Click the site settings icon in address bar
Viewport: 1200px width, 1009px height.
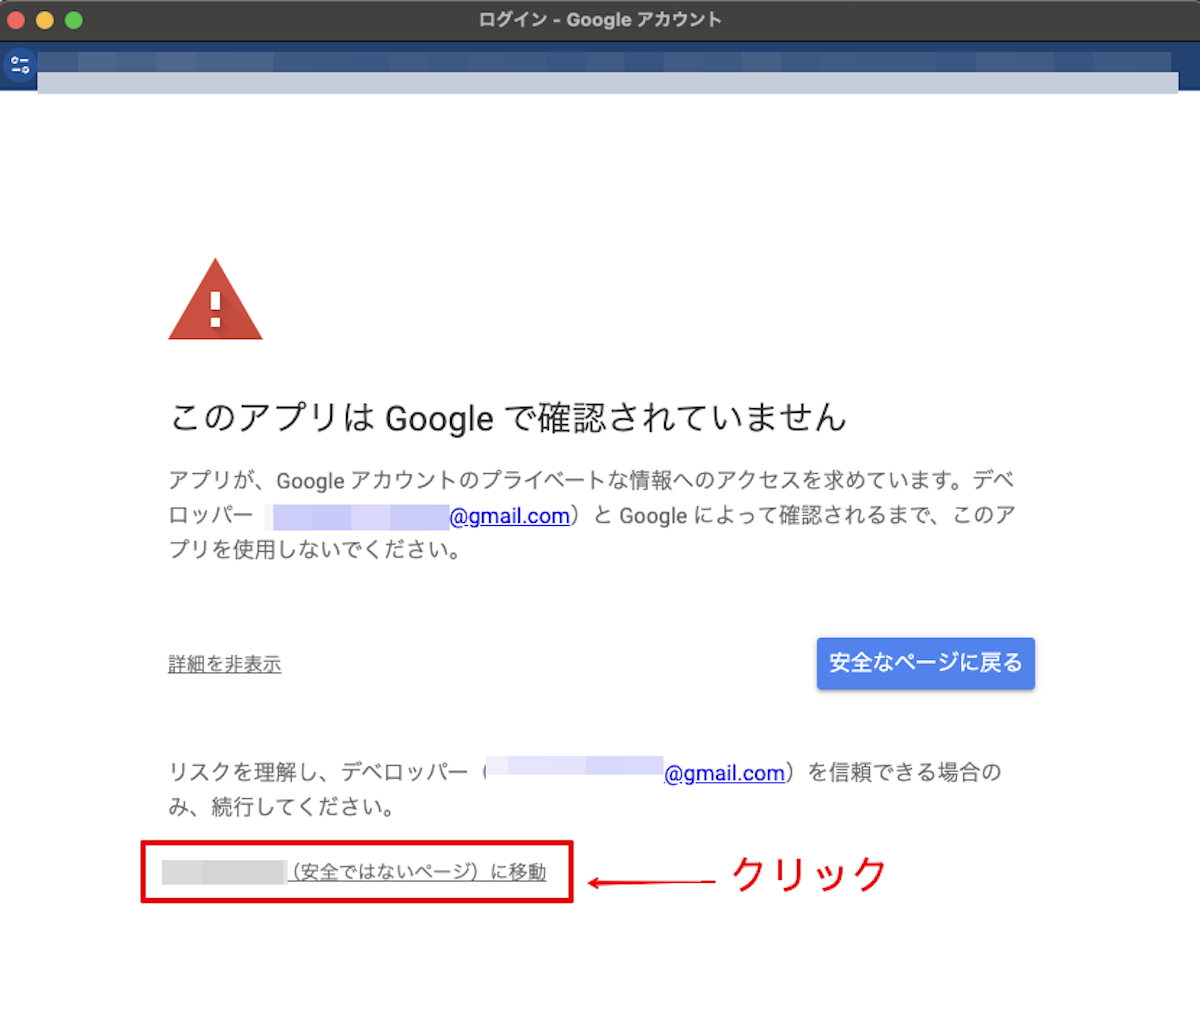[x=19, y=66]
